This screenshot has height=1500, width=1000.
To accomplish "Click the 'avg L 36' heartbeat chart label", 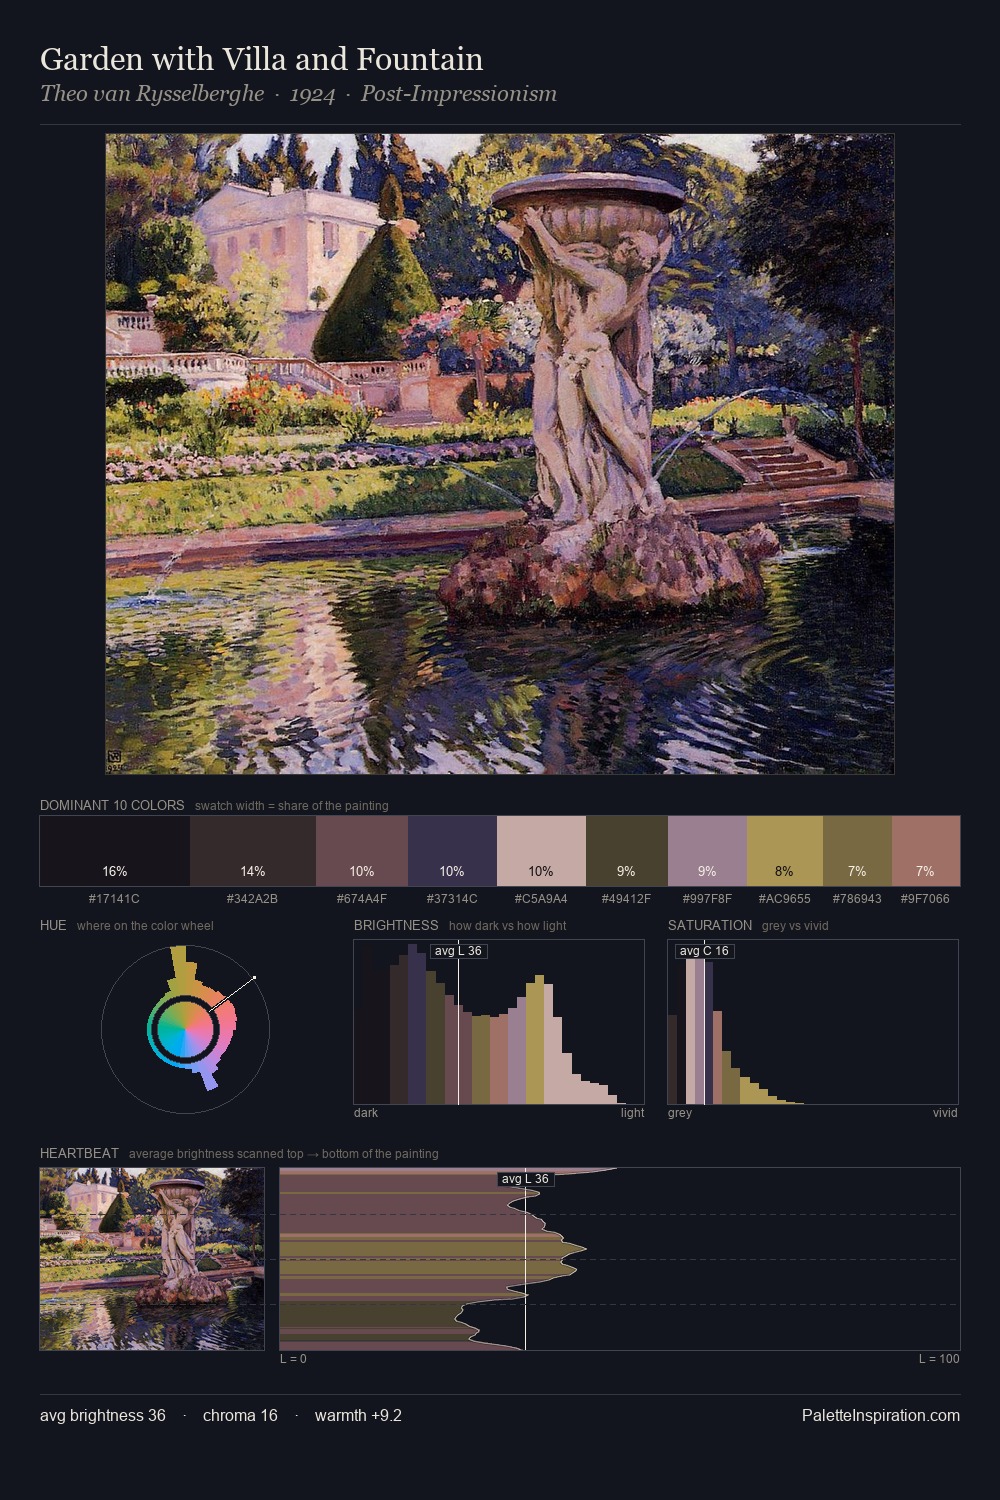I will click(525, 1179).
